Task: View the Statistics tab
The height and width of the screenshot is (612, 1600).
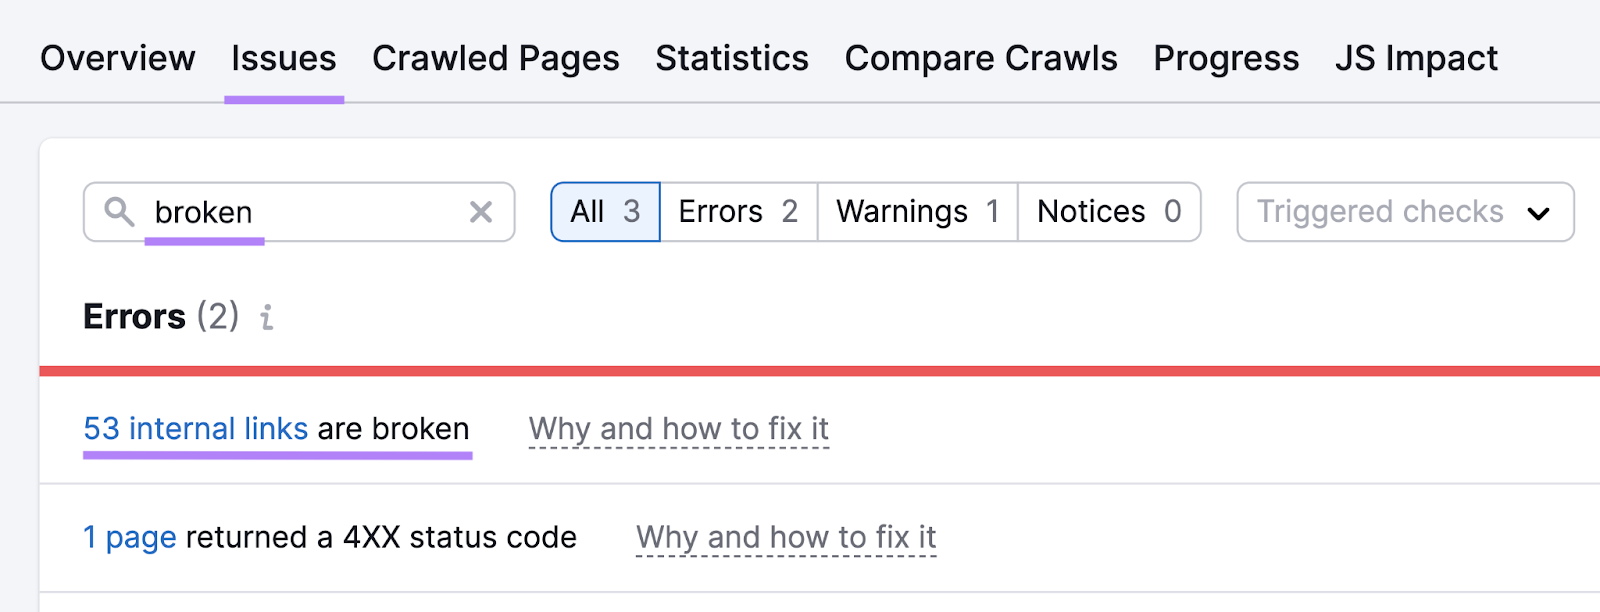Action: (x=731, y=58)
